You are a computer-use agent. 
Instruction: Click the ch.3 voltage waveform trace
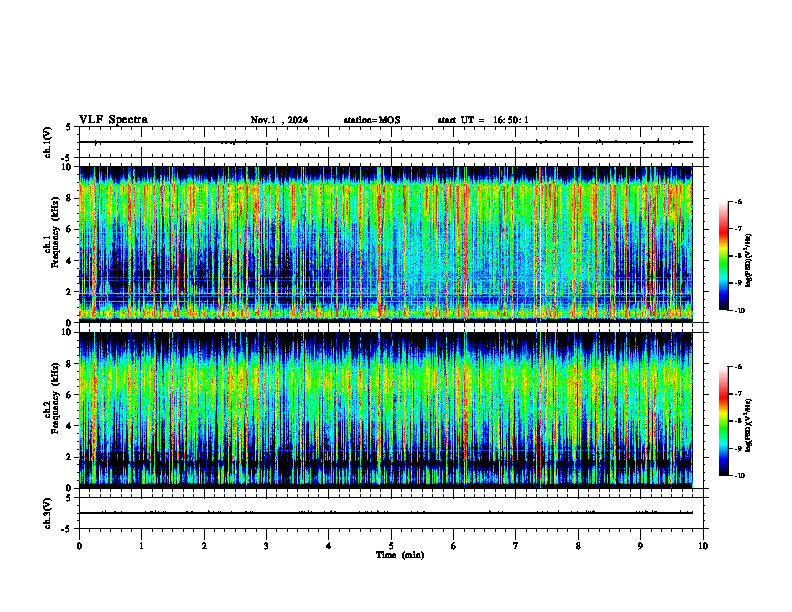point(385,513)
